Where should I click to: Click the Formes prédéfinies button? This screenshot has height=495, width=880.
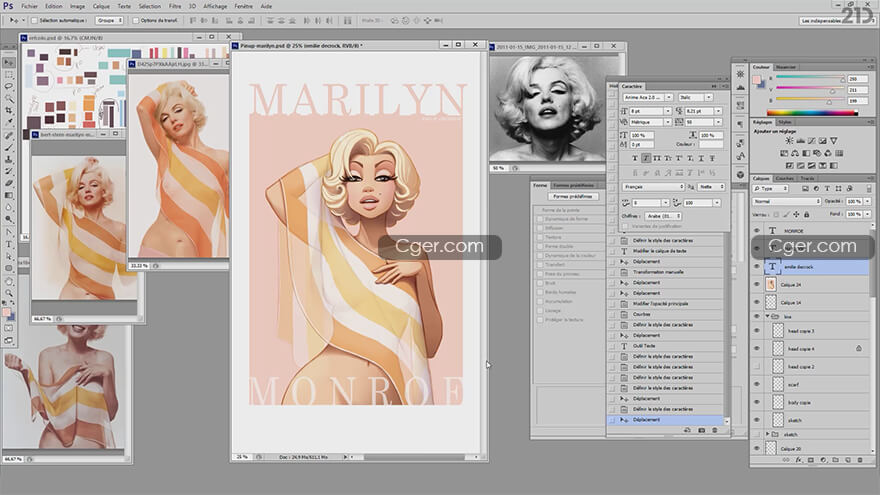[572, 196]
